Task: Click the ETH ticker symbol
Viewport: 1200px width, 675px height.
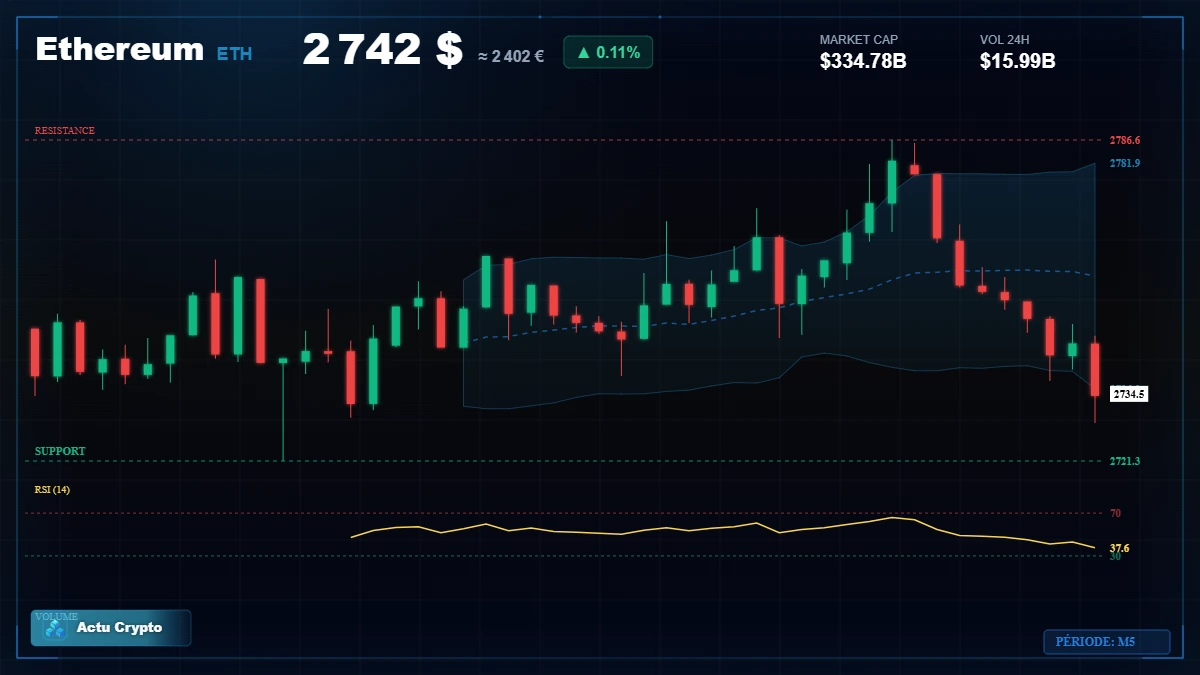Action: coord(235,54)
